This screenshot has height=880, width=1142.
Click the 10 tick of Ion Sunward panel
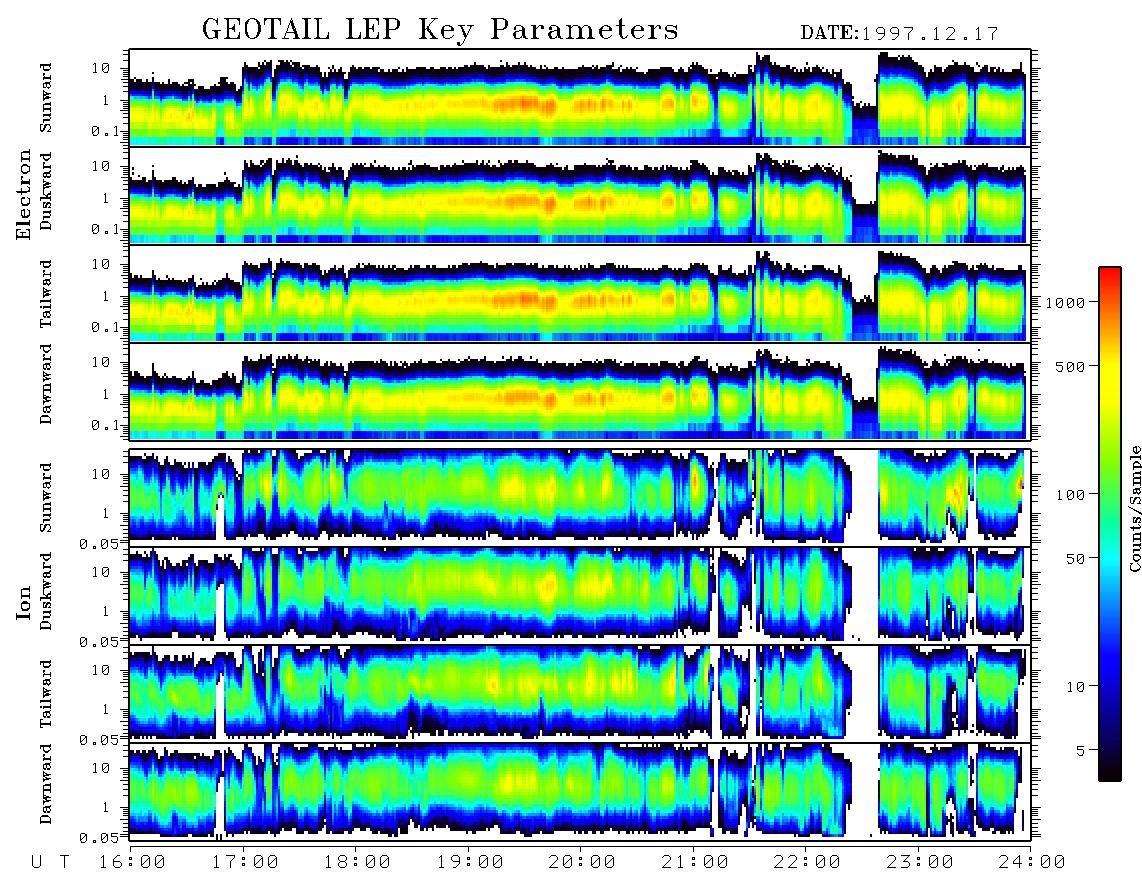tap(100, 474)
